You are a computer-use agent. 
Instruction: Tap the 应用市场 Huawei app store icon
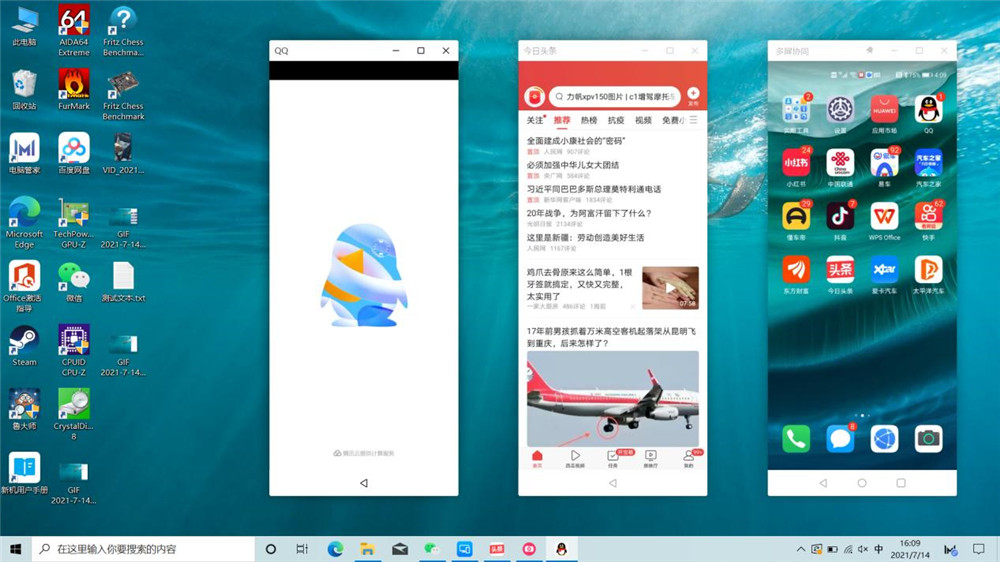point(884,110)
